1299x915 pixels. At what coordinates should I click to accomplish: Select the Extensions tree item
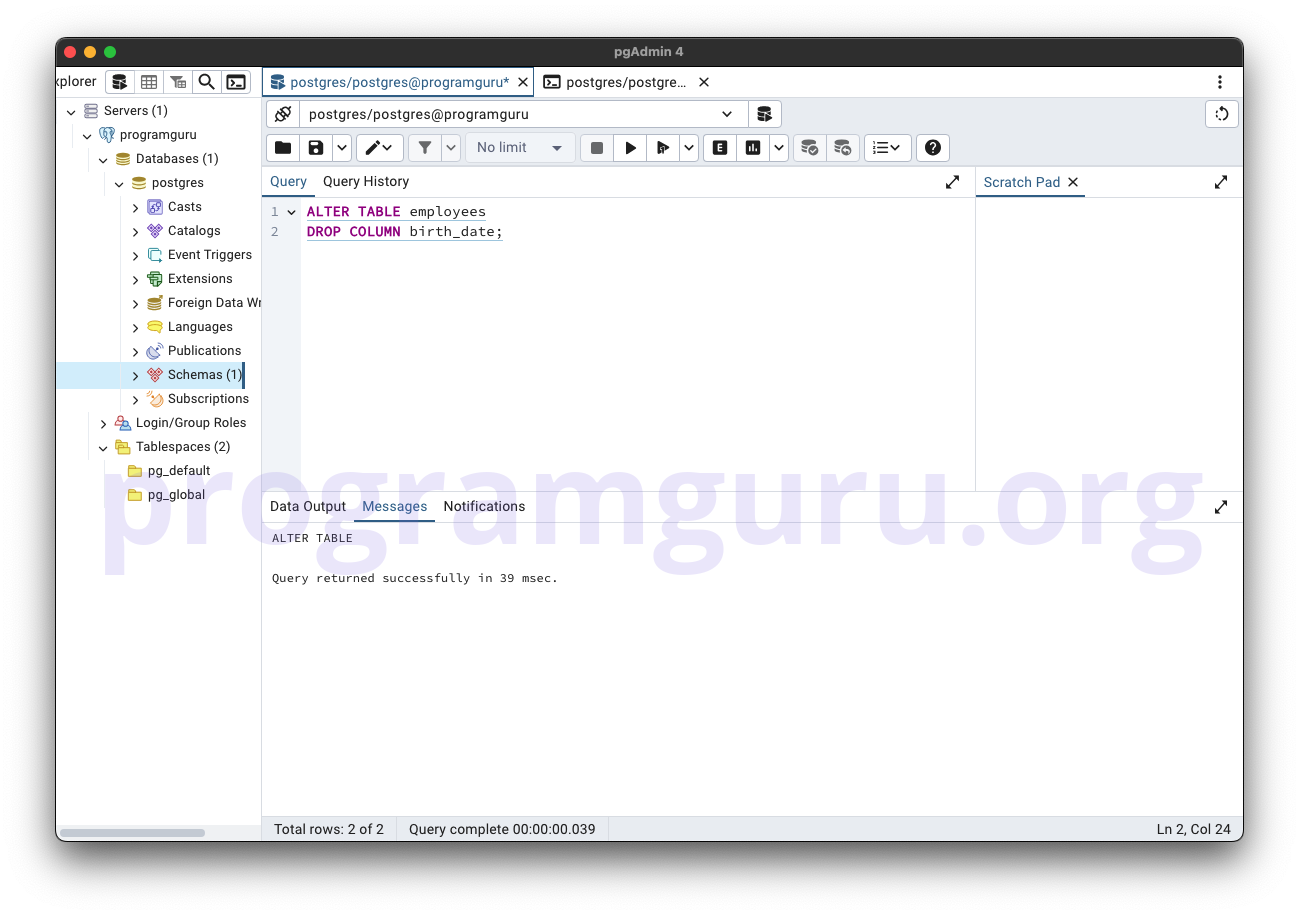(x=200, y=279)
